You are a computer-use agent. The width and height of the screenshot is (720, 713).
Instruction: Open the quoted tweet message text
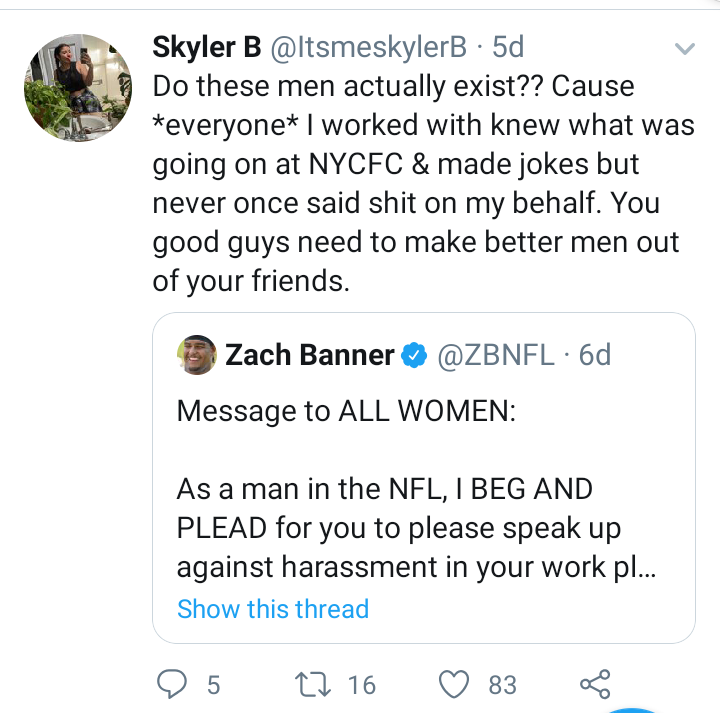[416, 489]
